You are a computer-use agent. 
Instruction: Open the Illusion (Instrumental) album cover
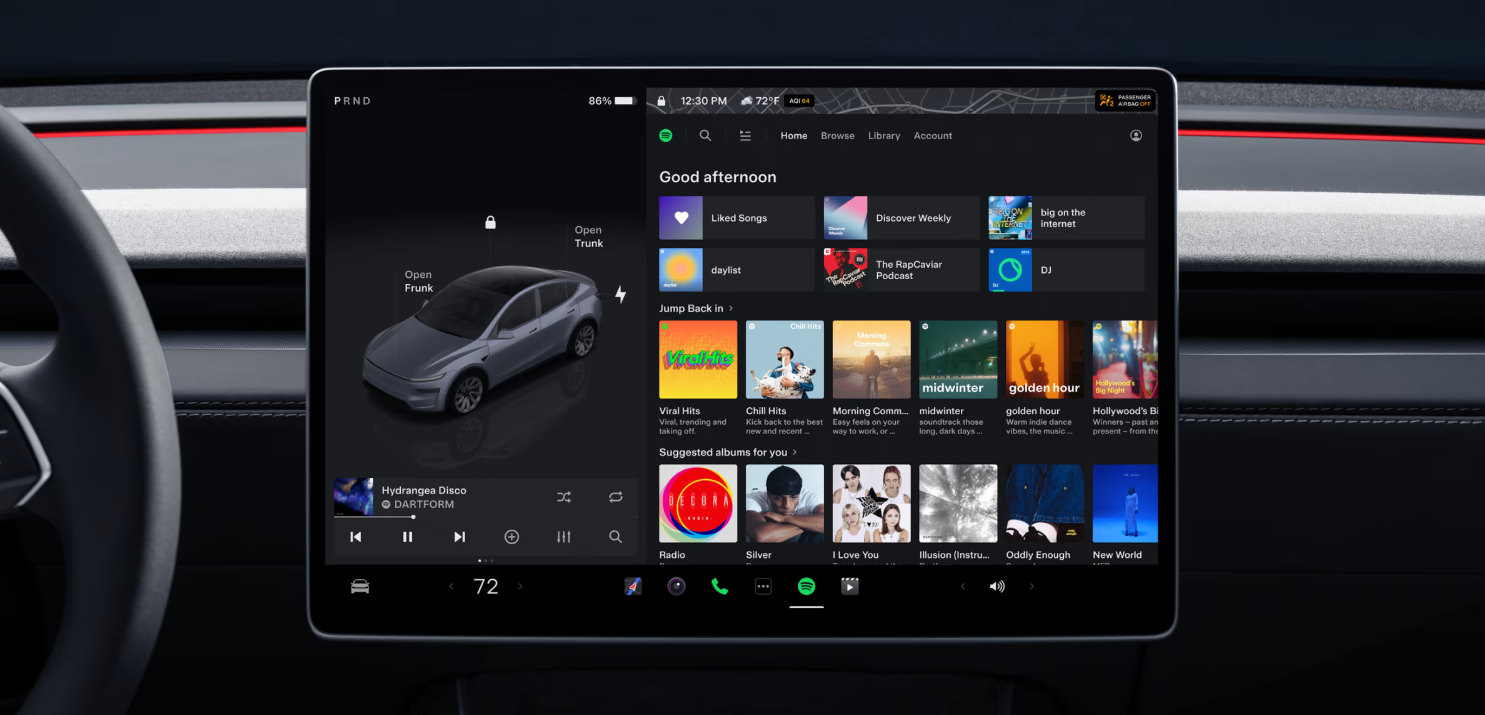958,503
